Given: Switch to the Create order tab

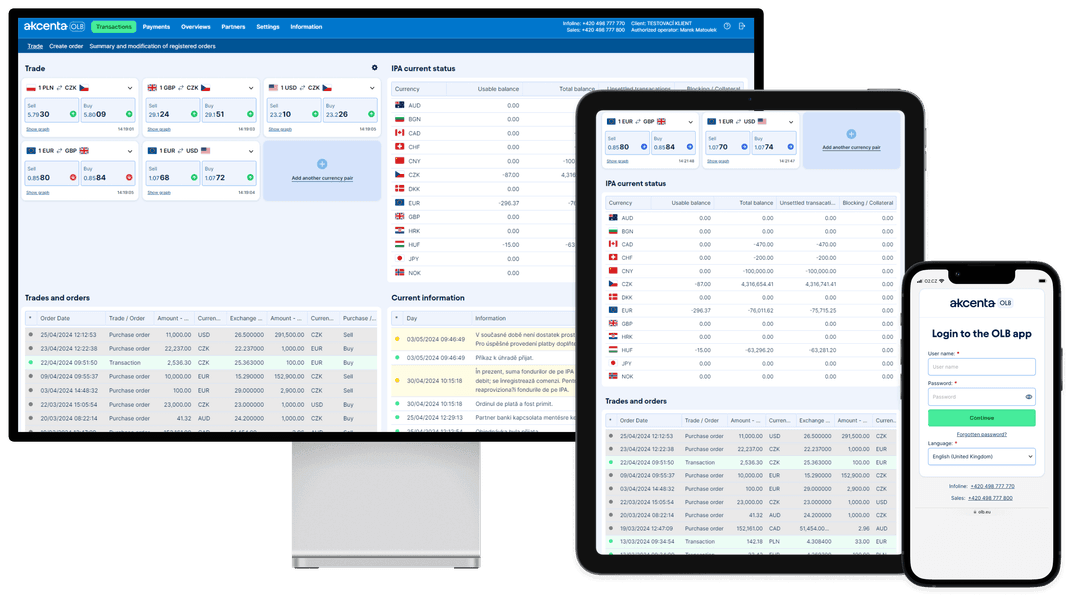Looking at the screenshot, I should (x=66, y=46).
